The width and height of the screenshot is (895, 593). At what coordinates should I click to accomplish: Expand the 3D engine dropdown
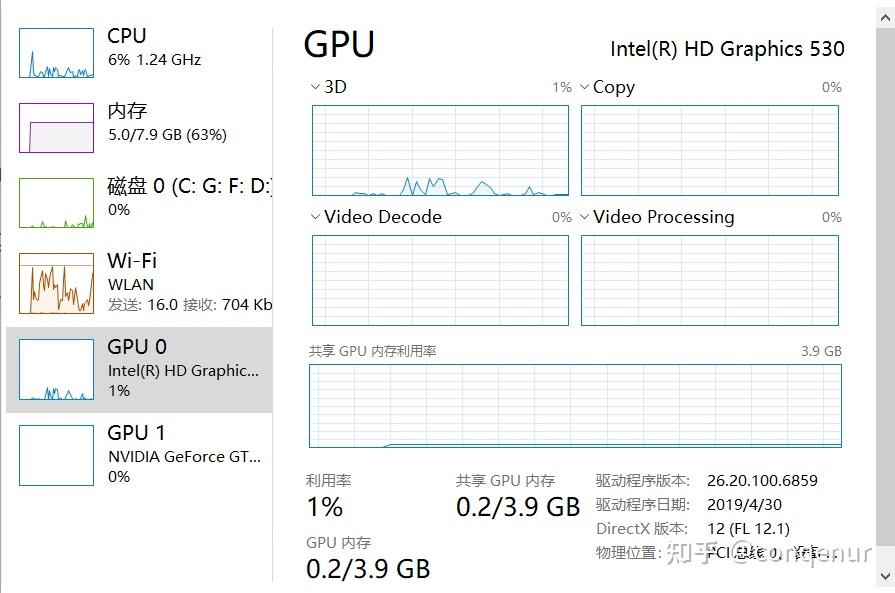[317, 87]
